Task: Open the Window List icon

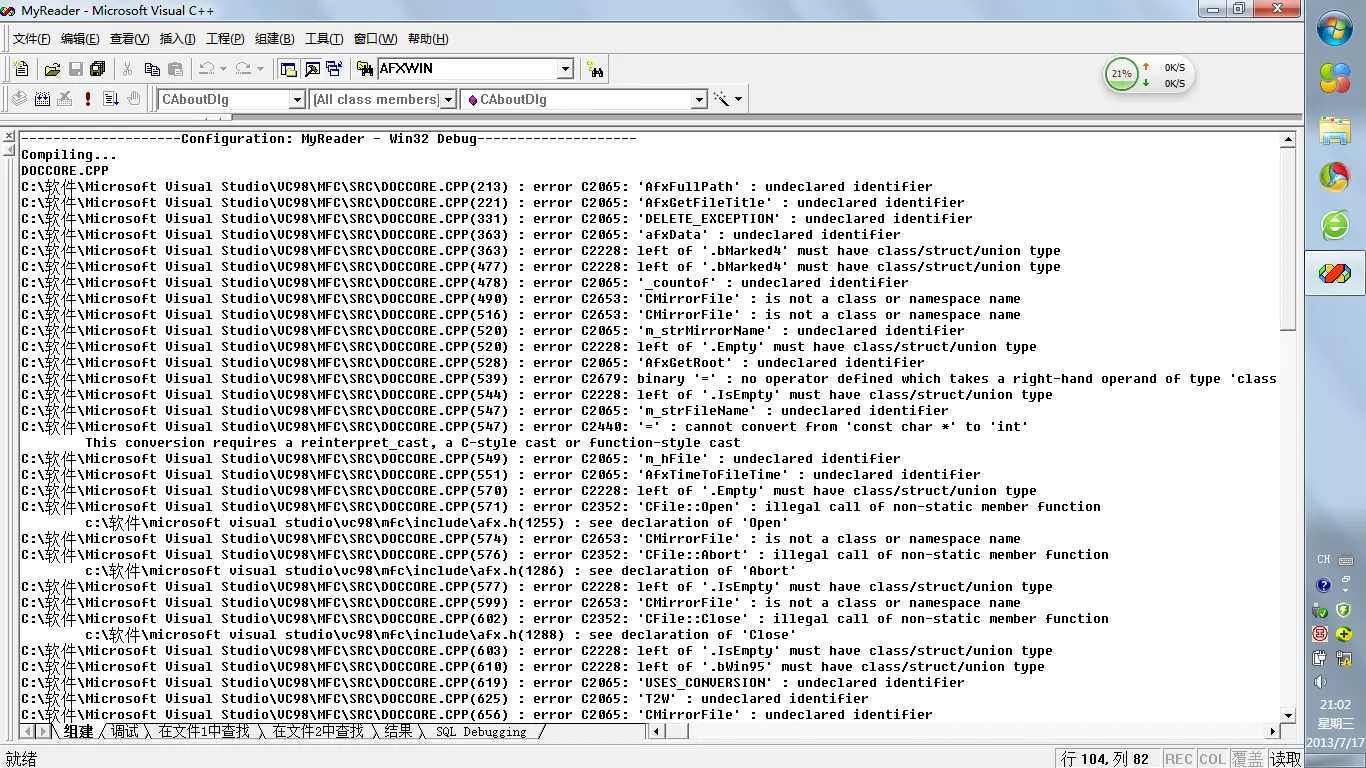Action: 334,69
